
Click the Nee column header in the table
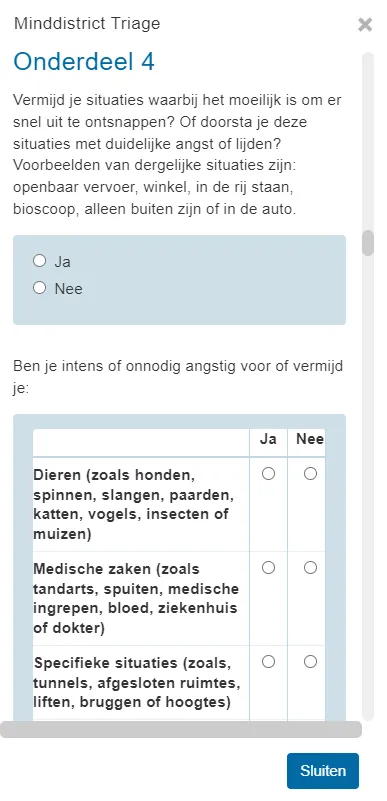pos(310,439)
